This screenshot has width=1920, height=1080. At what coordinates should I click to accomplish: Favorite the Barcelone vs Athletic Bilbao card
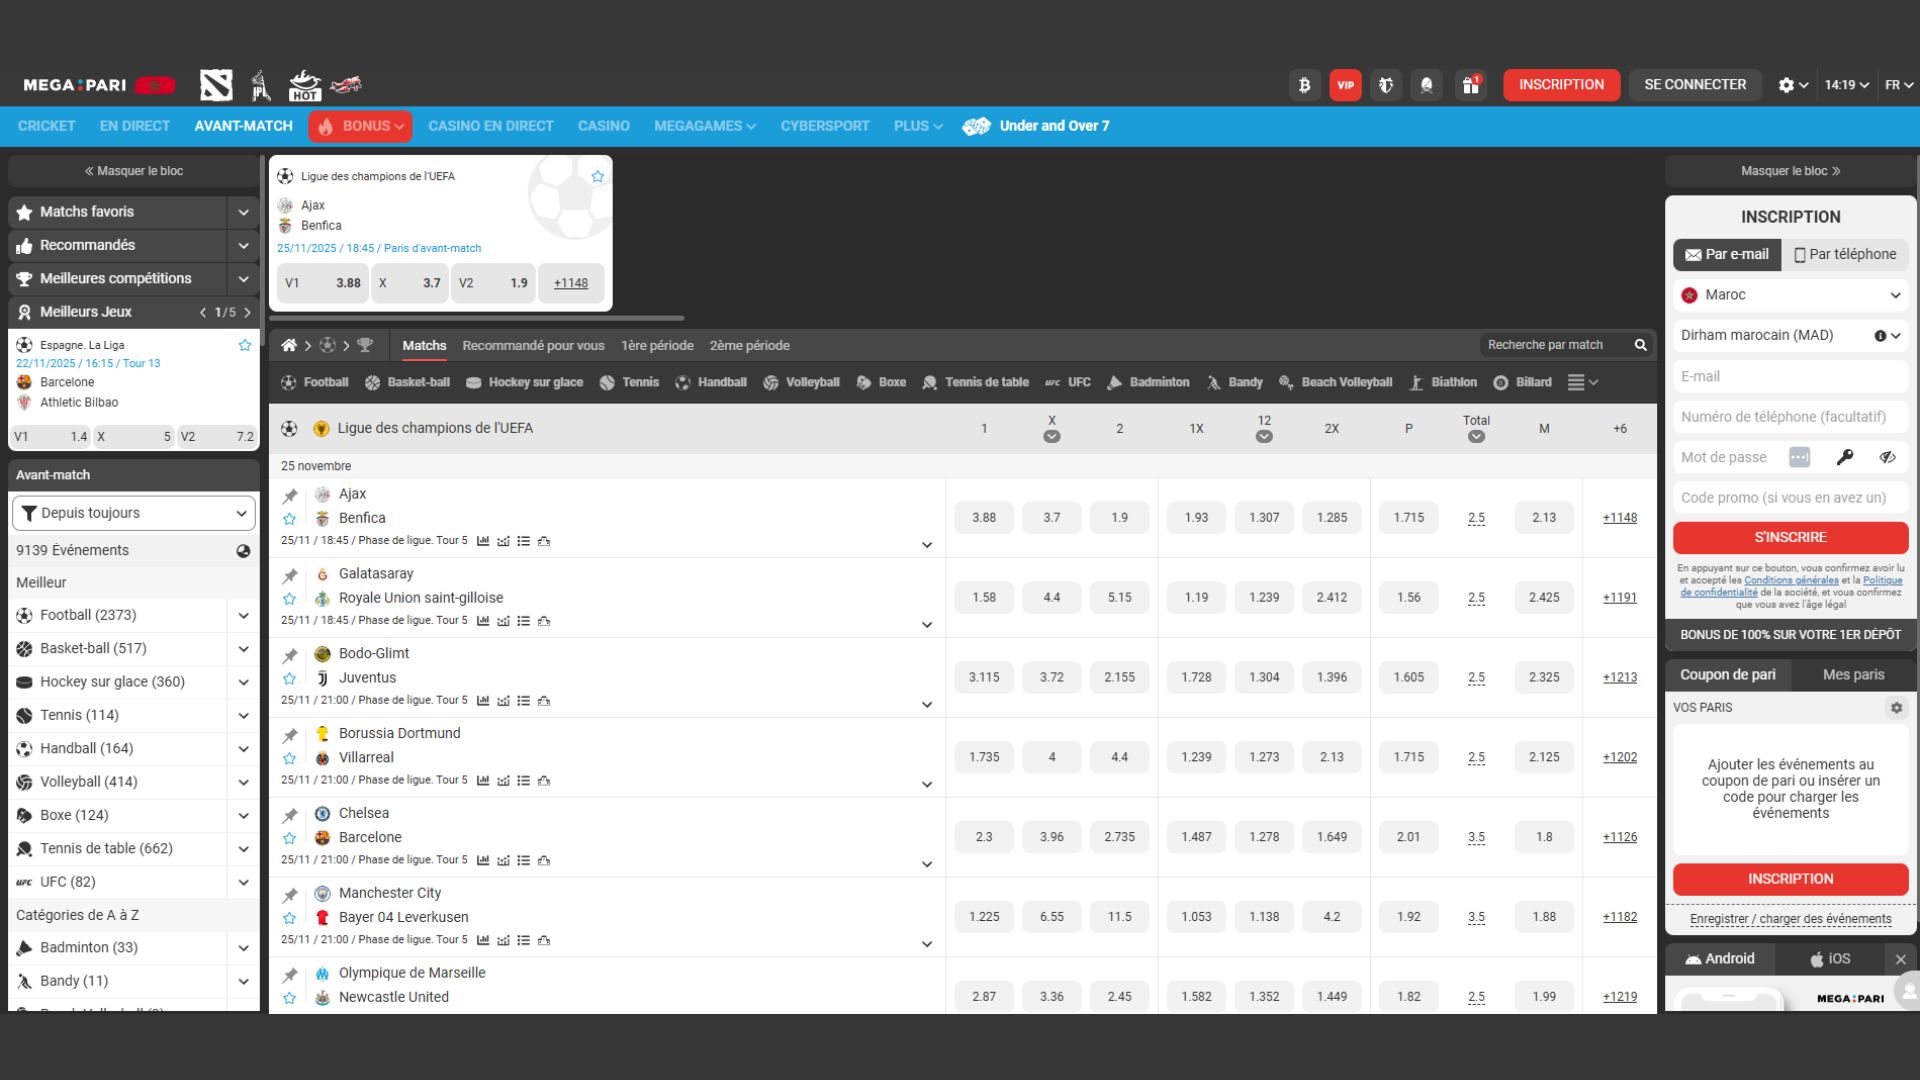245,345
